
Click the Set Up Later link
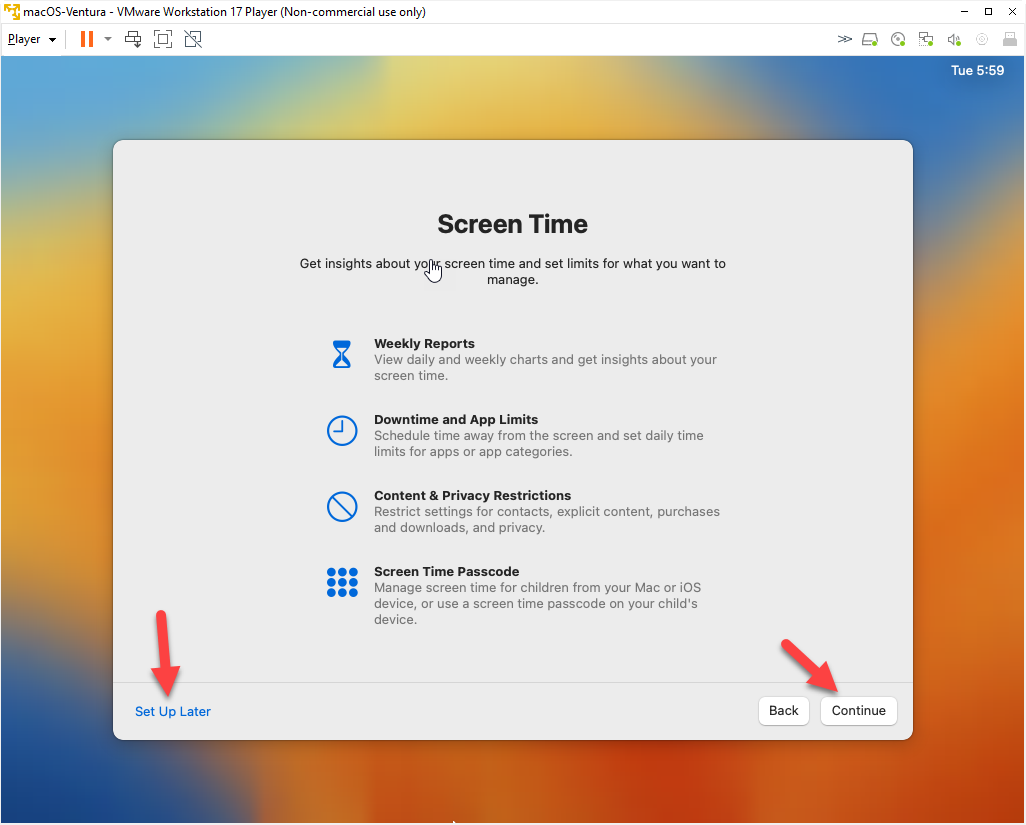(x=173, y=711)
